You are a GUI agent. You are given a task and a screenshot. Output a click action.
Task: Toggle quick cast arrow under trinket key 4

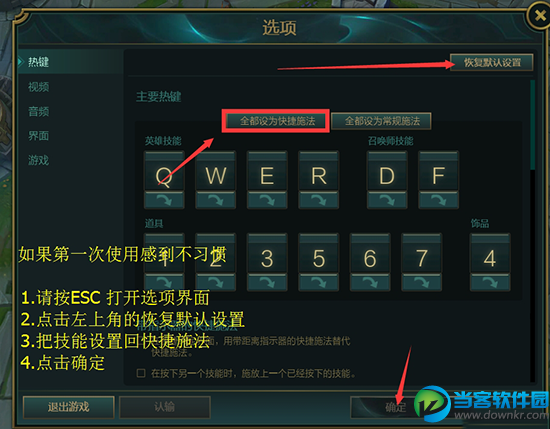coord(490,283)
